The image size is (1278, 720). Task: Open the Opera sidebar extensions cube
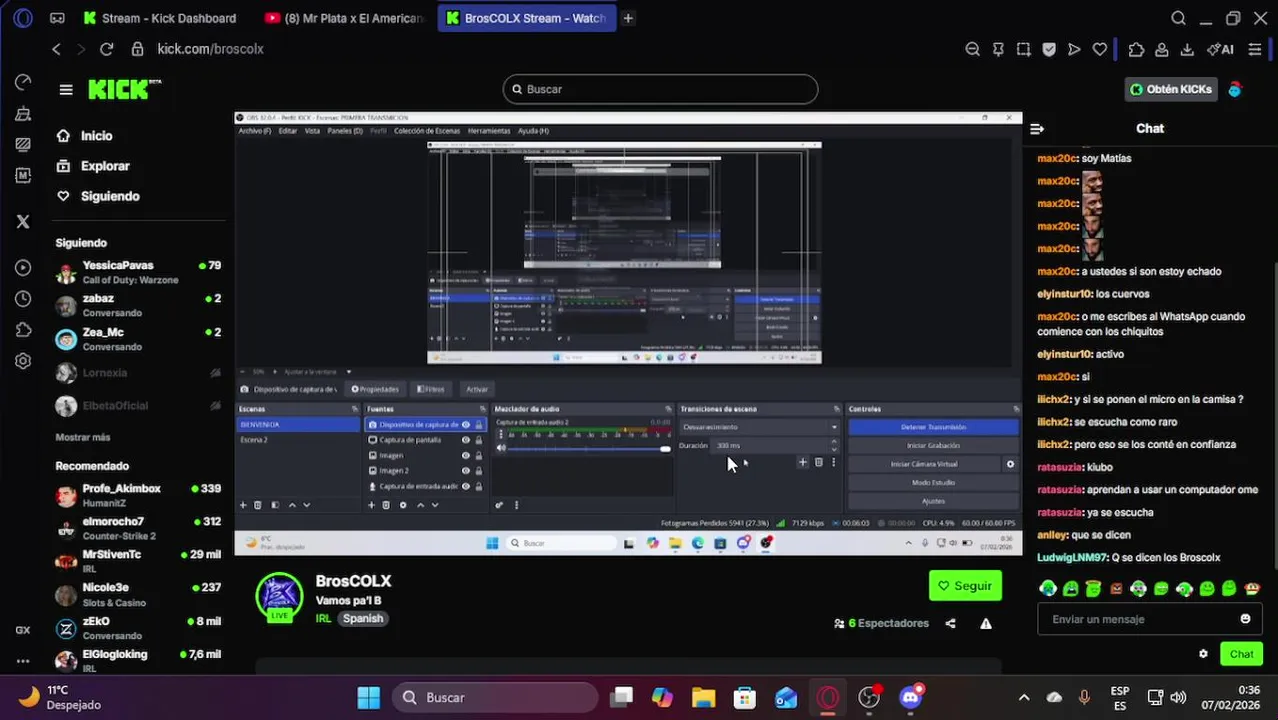click(23, 330)
